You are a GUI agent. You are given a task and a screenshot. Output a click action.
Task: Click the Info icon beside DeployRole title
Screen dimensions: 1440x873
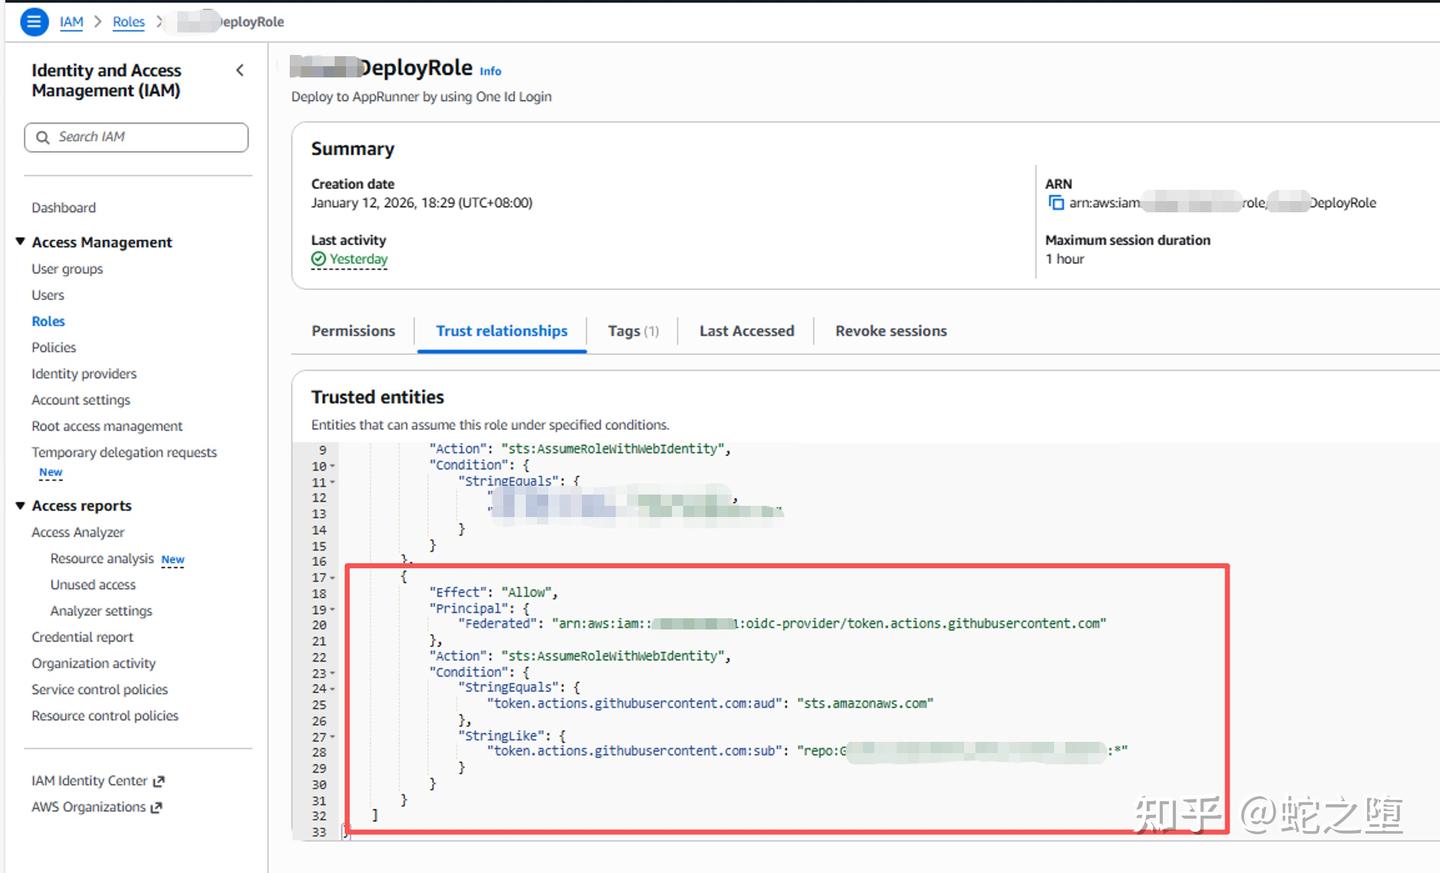[490, 71]
